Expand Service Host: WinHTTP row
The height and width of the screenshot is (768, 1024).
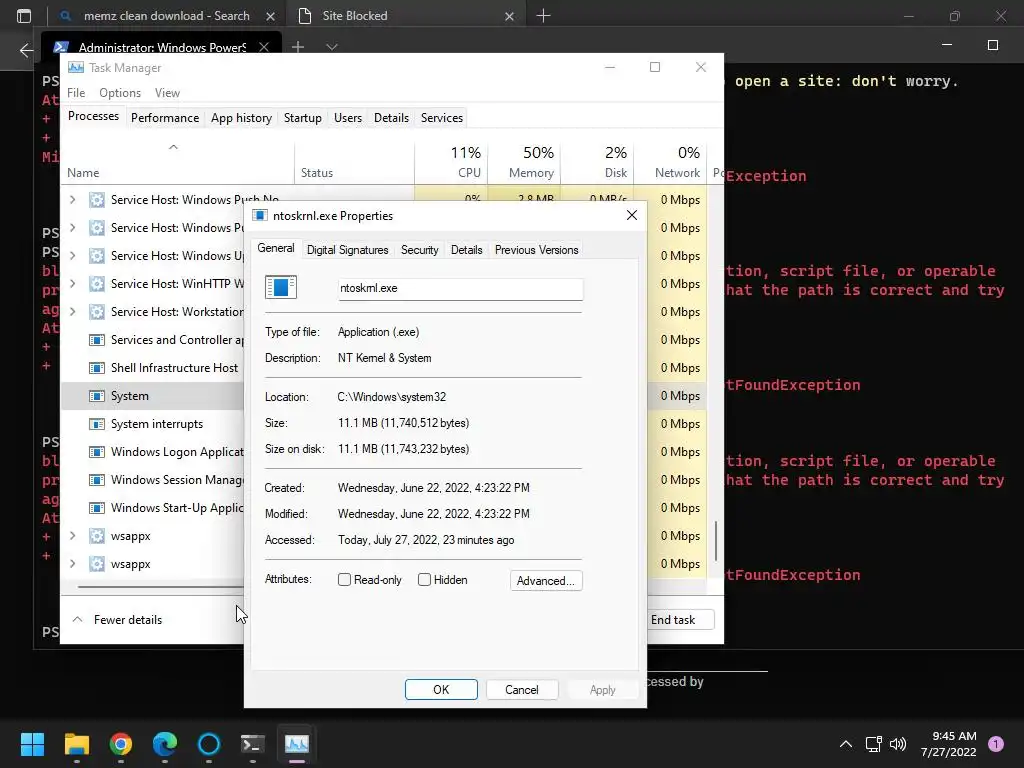click(72, 283)
